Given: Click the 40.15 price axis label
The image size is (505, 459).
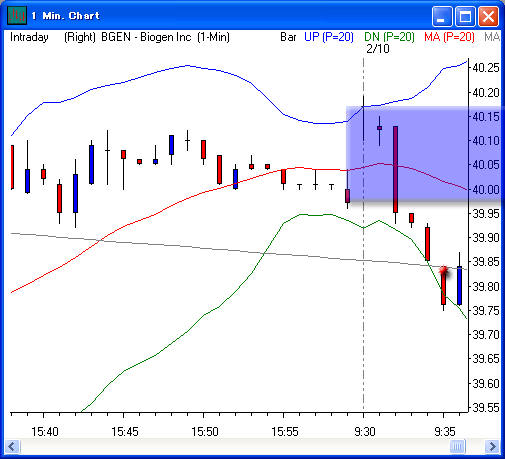Looking at the screenshot, I should pos(486,117).
